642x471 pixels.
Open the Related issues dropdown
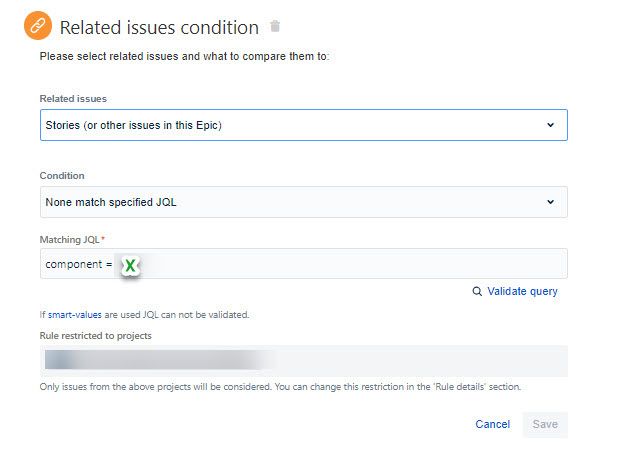pyautogui.click(x=303, y=125)
